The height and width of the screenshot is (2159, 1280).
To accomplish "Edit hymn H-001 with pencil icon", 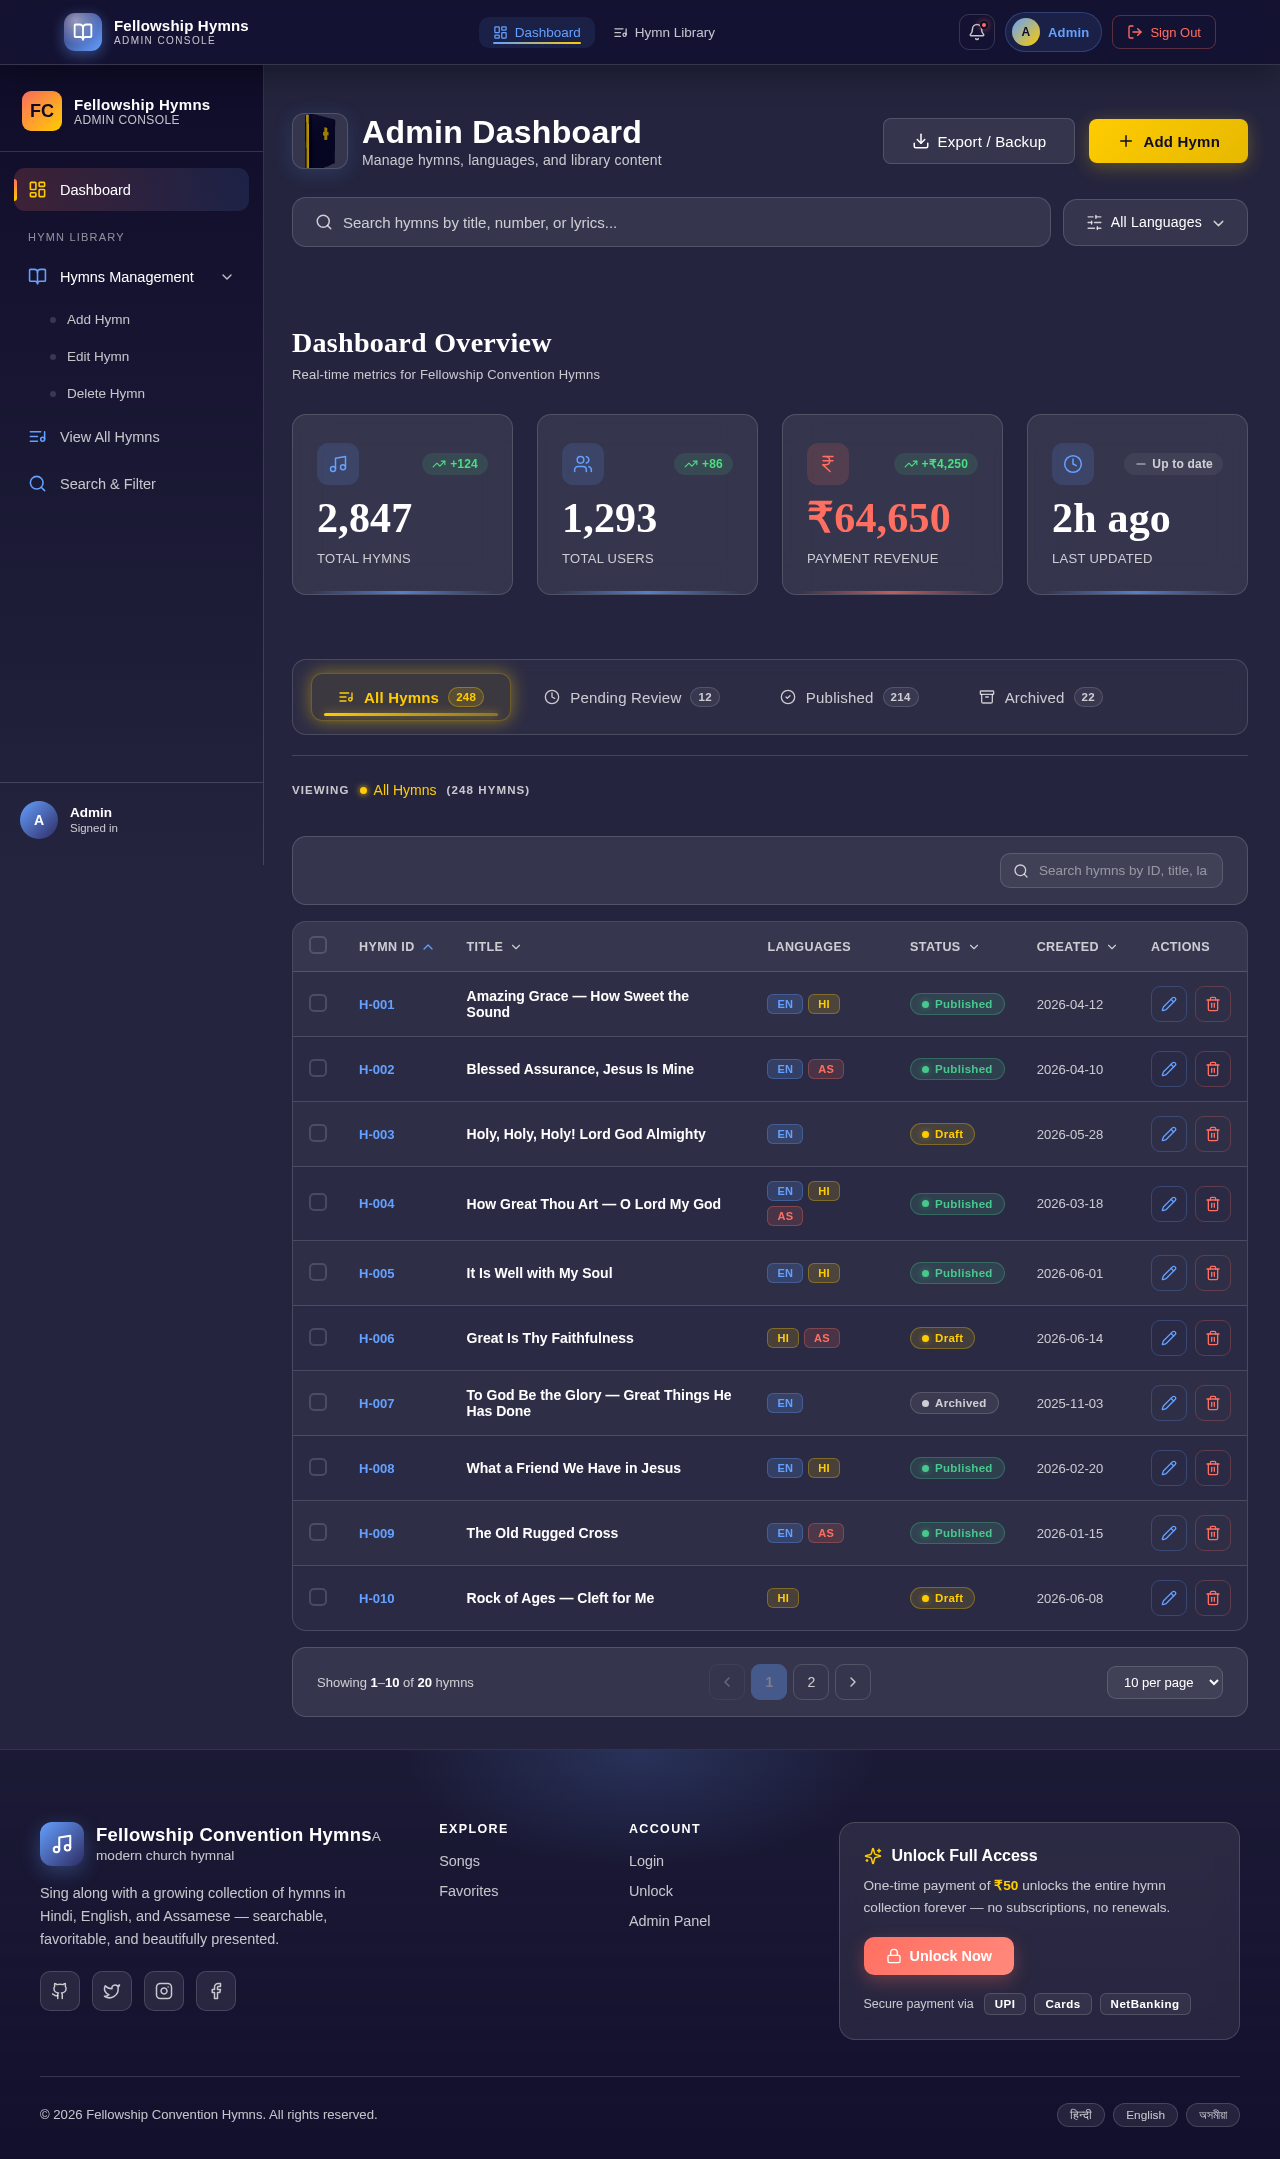I will [1169, 1004].
